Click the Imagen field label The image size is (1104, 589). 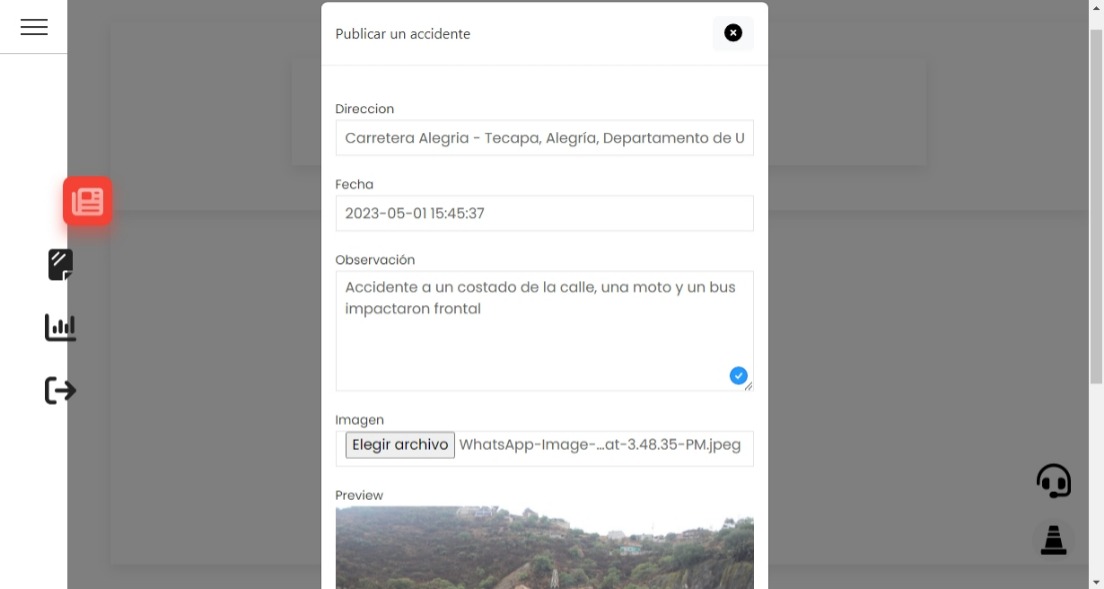click(359, 419)
